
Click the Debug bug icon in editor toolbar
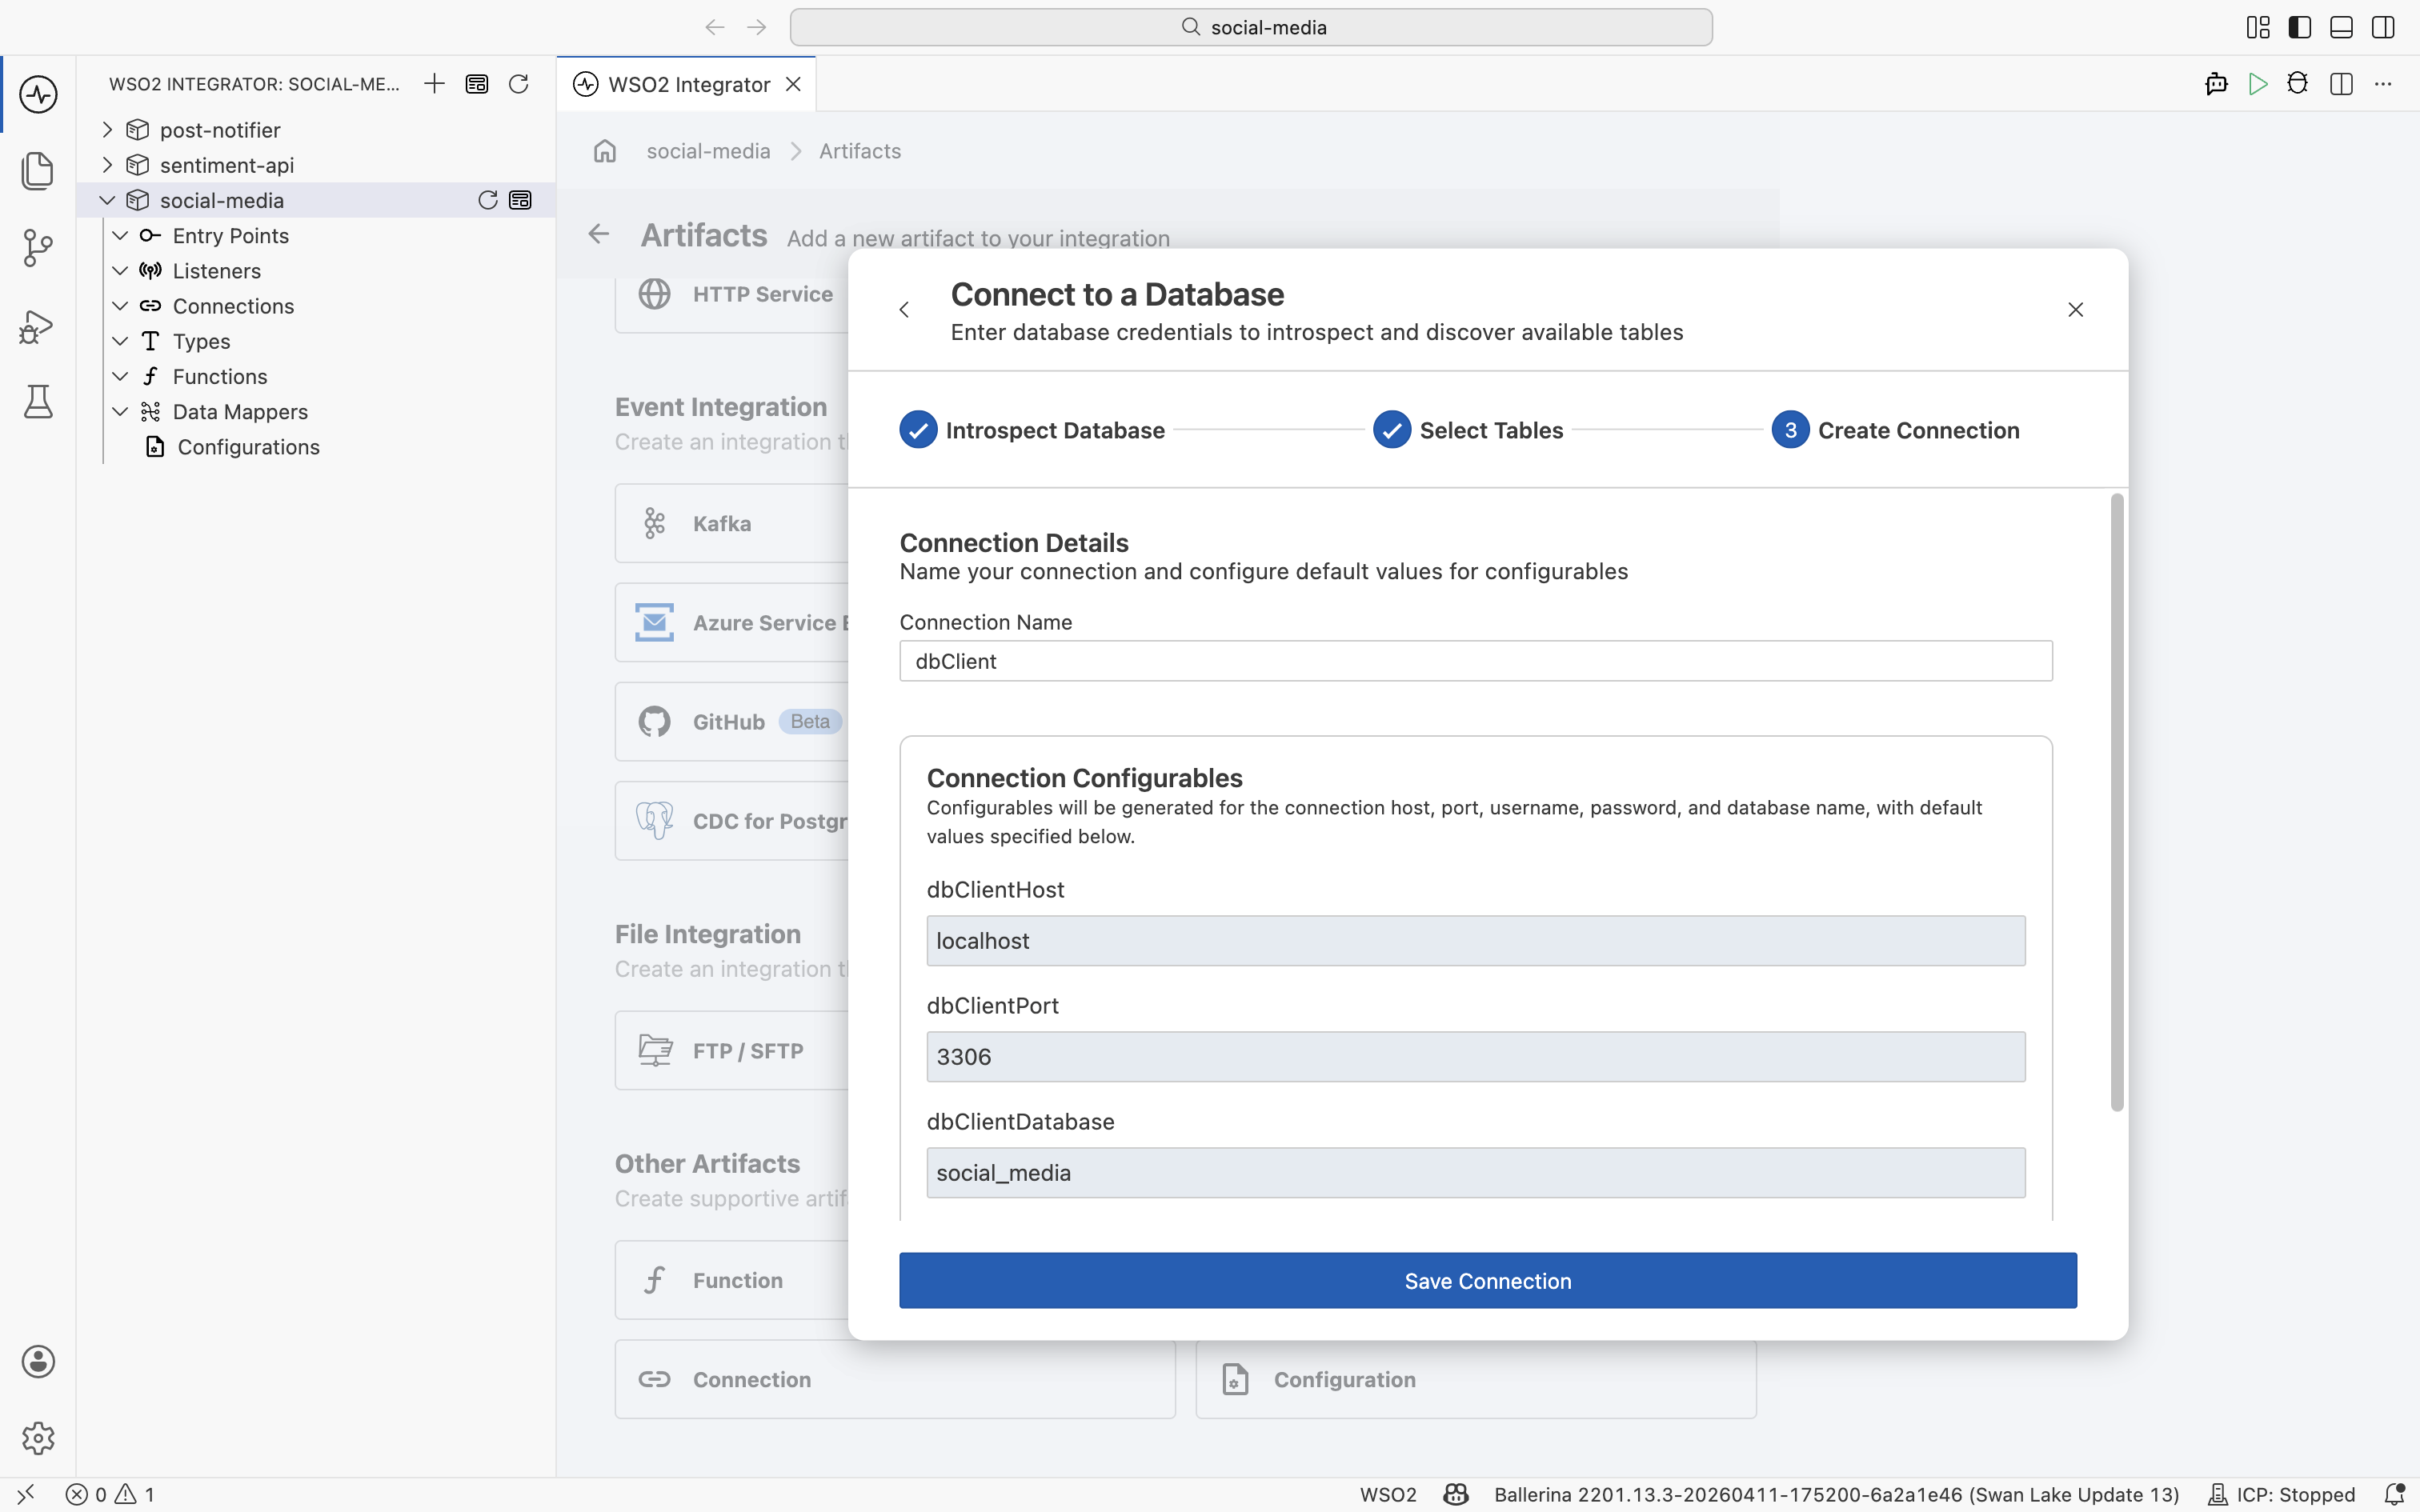[2298, 84]
